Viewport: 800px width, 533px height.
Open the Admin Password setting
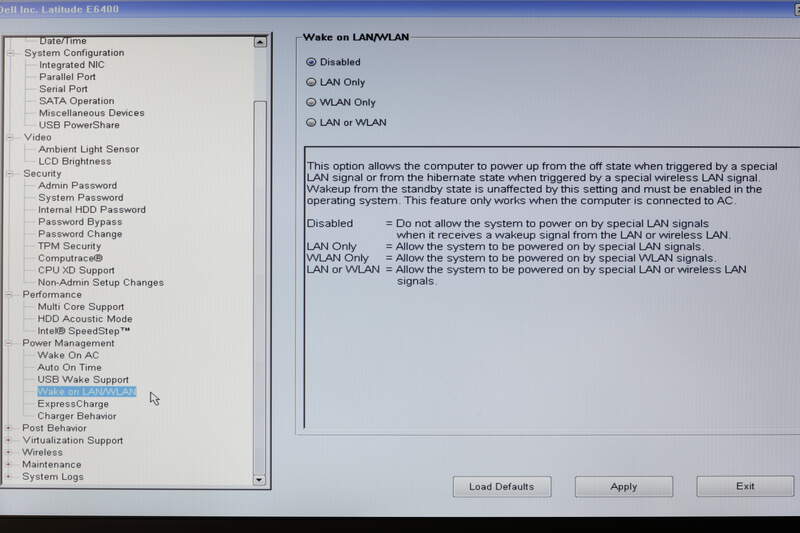coord(78,186)
